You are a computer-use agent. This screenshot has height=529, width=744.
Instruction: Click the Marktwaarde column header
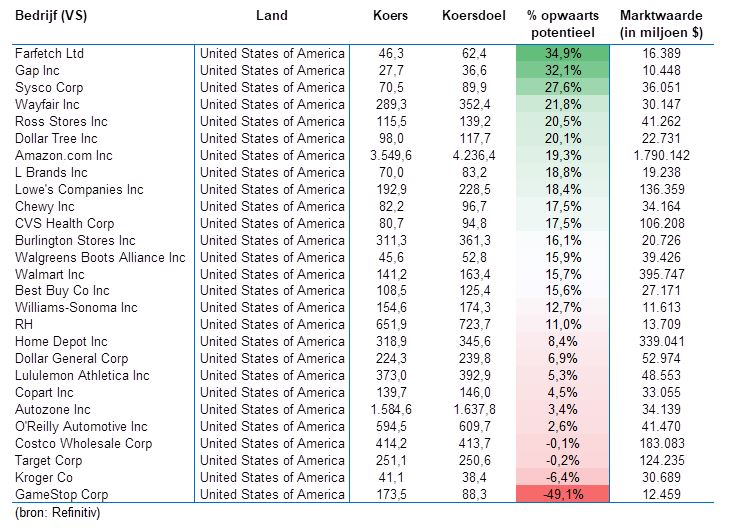tap(661, 25)
